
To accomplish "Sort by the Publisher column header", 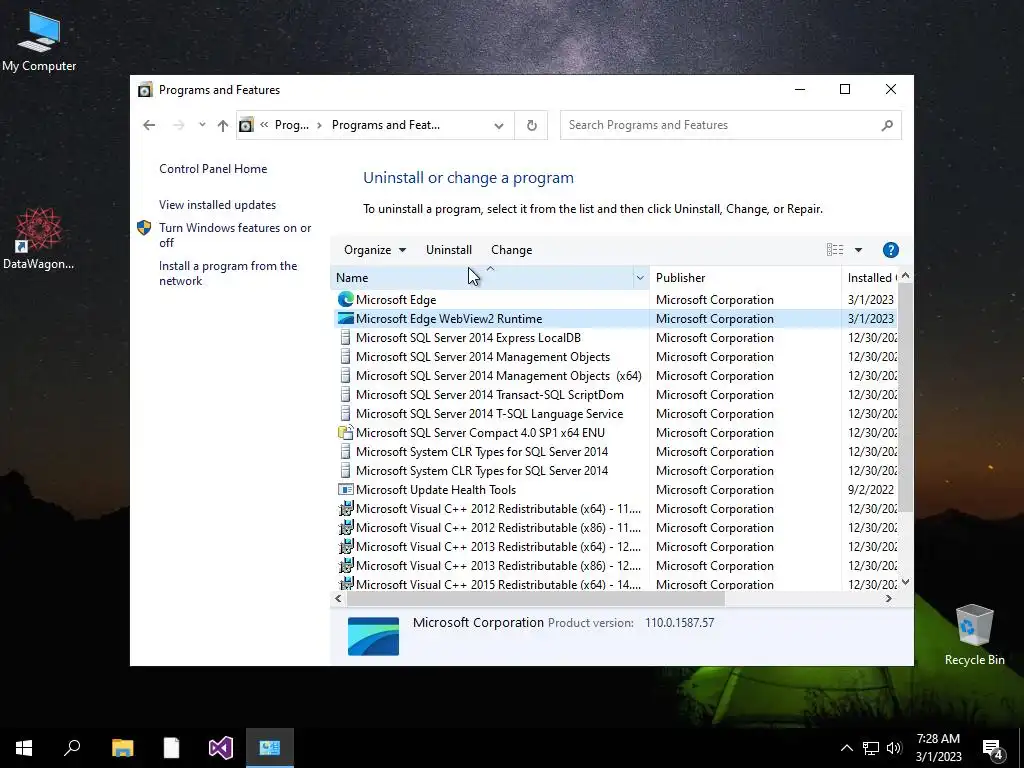I will click(x=745, y=278).
